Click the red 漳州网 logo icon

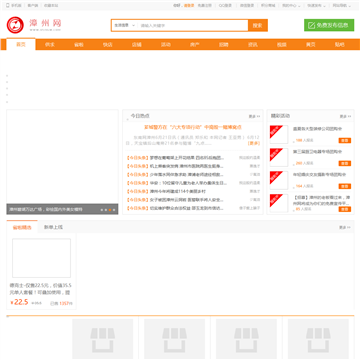(x=15, y=25)
